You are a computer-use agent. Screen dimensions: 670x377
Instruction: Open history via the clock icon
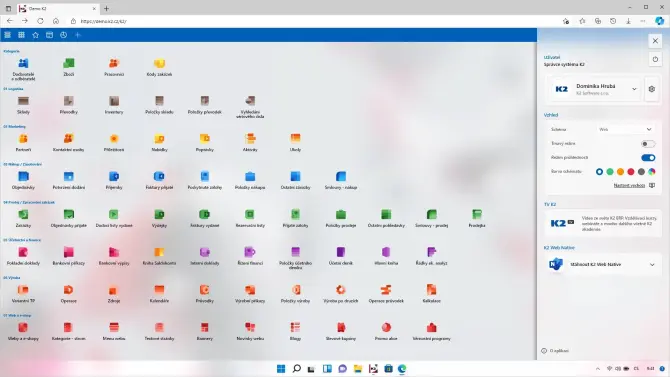63,35
